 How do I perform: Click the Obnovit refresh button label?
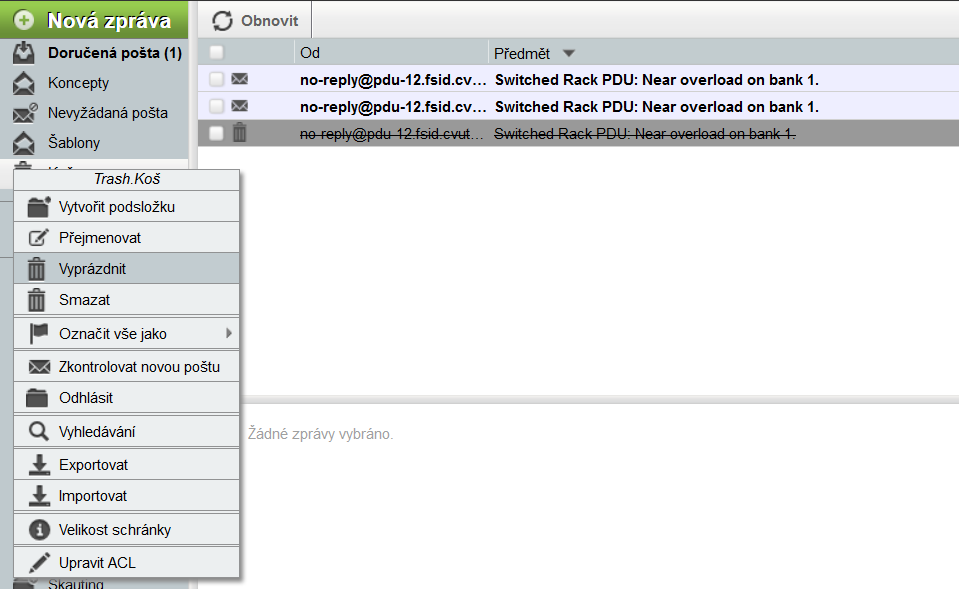pyautogui.click(x=270, y=21)
